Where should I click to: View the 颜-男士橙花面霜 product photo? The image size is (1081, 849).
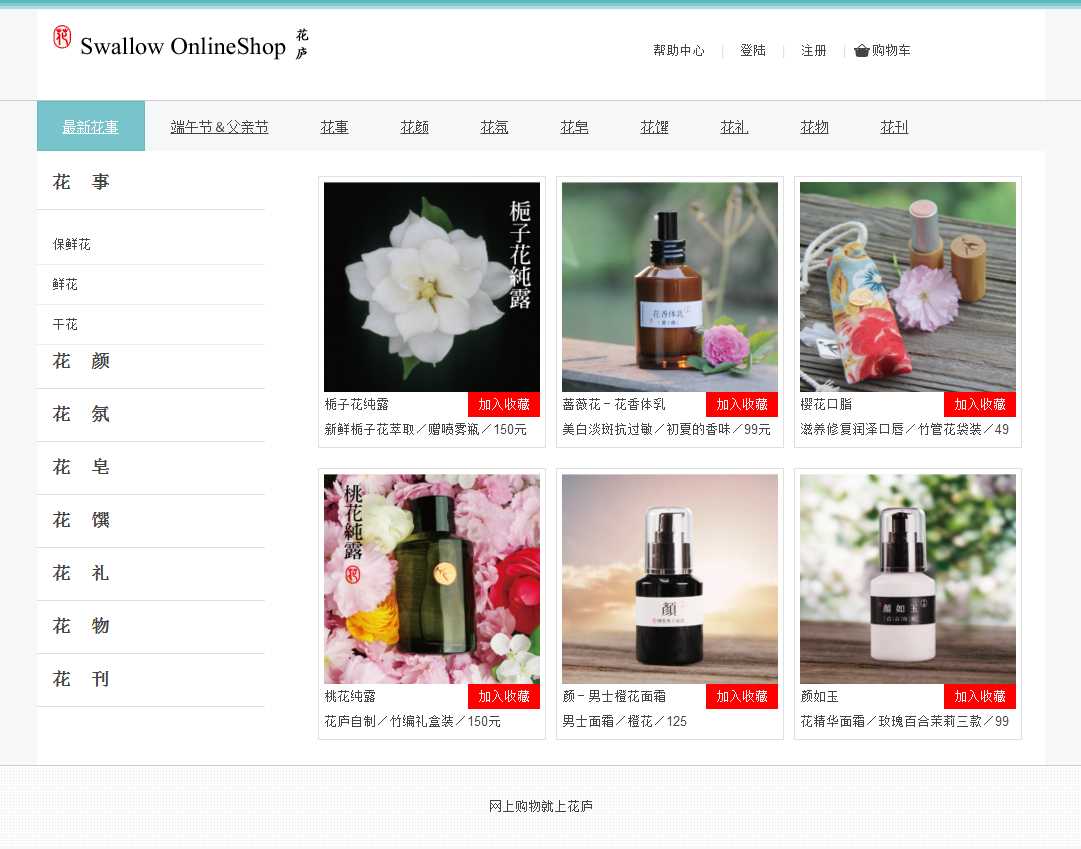click(669, 579)
